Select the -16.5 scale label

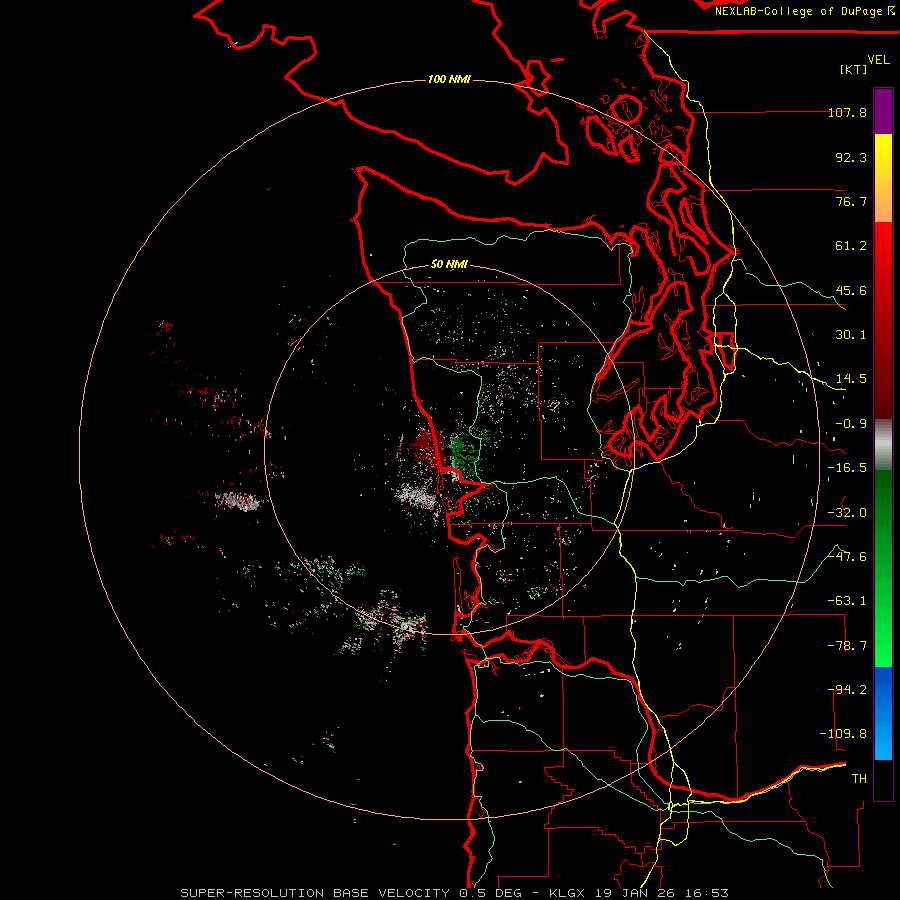(x=847, y=468)
